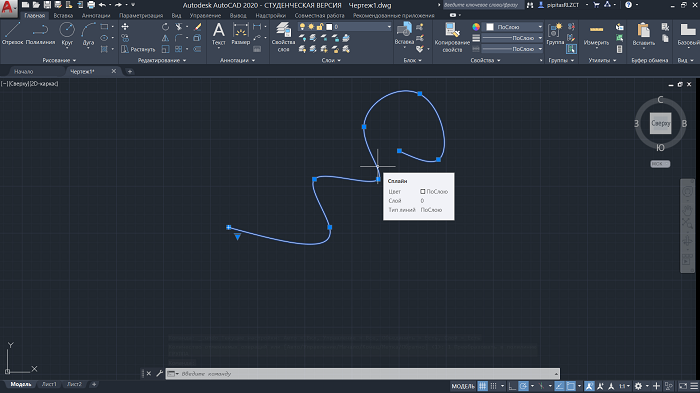The image size is (700, 393).
Task: Expand the Рисование panel
Action: pos(59,60)
